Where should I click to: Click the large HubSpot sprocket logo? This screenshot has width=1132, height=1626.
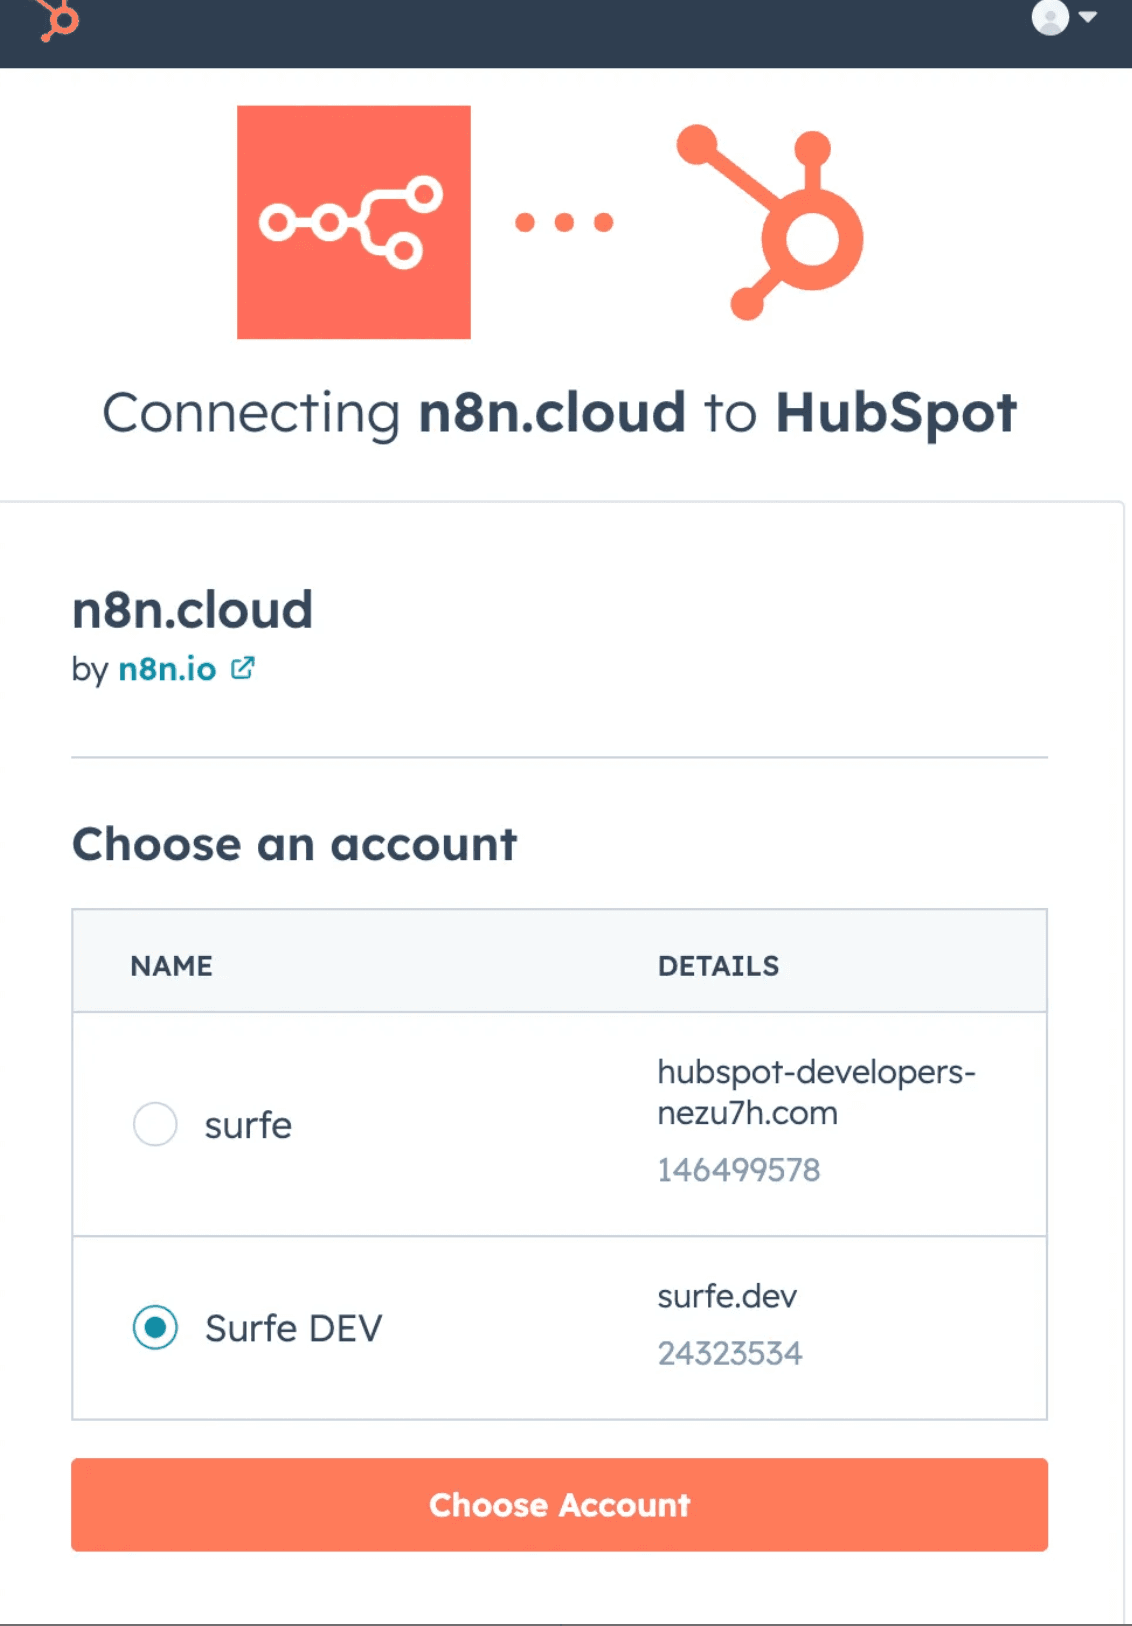(x=770, y=222)
